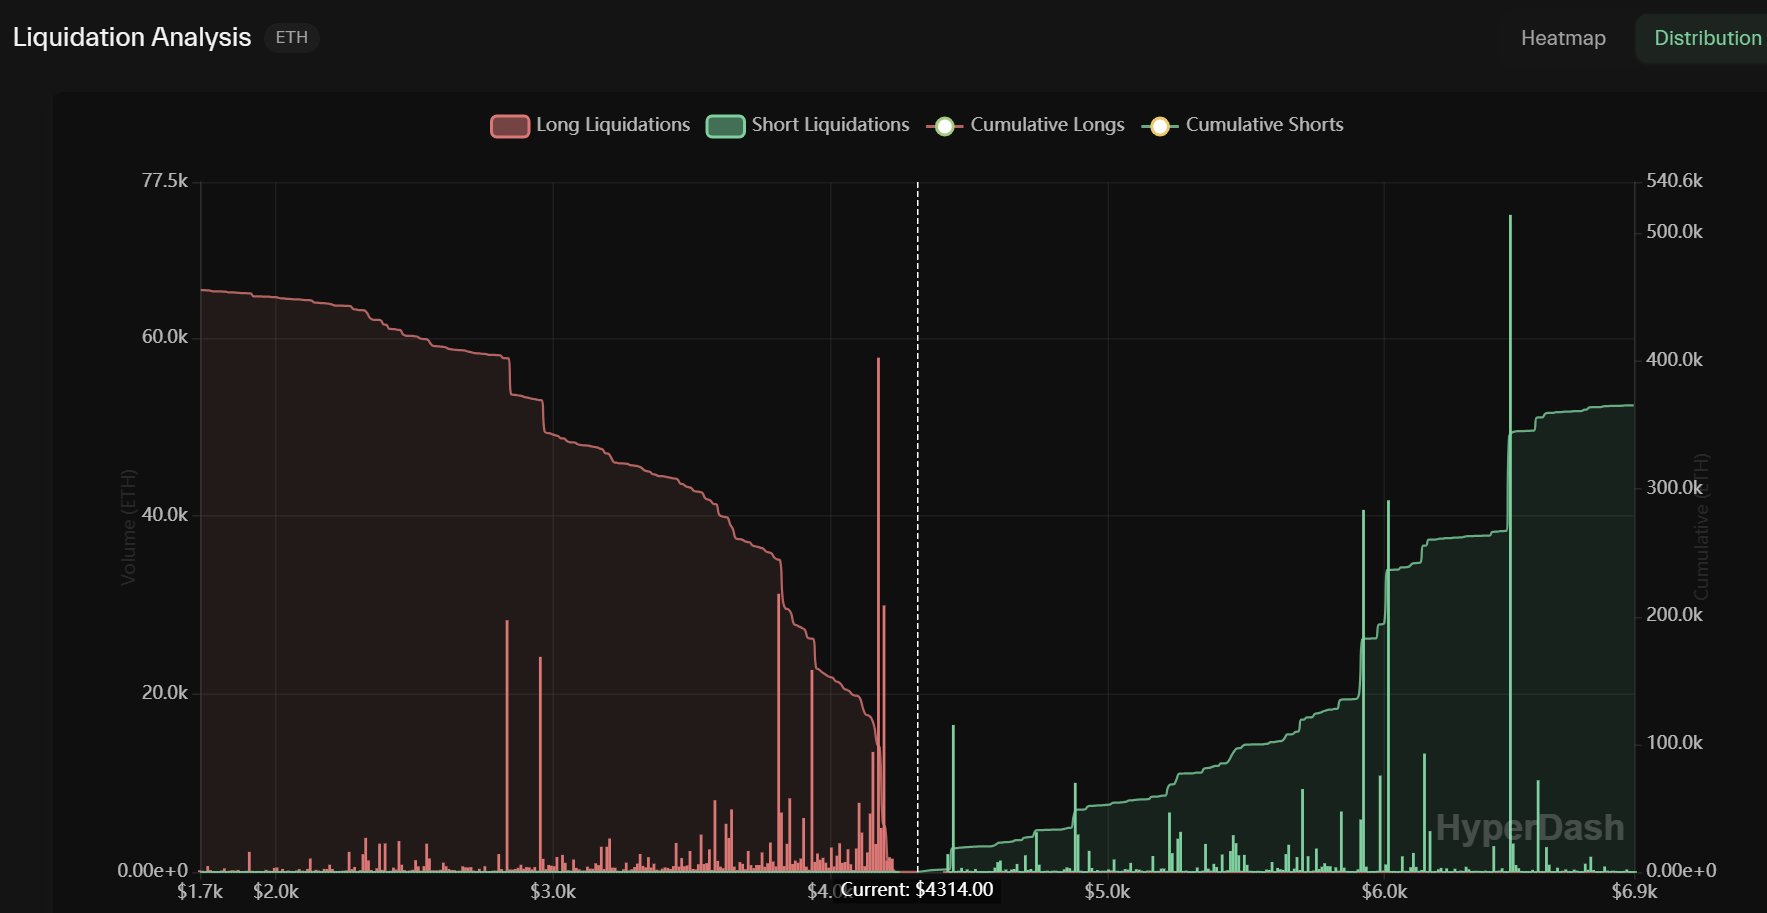Click the 100.0k right axis label
Screen dimensions: 1767x913
click(1674, 743)
